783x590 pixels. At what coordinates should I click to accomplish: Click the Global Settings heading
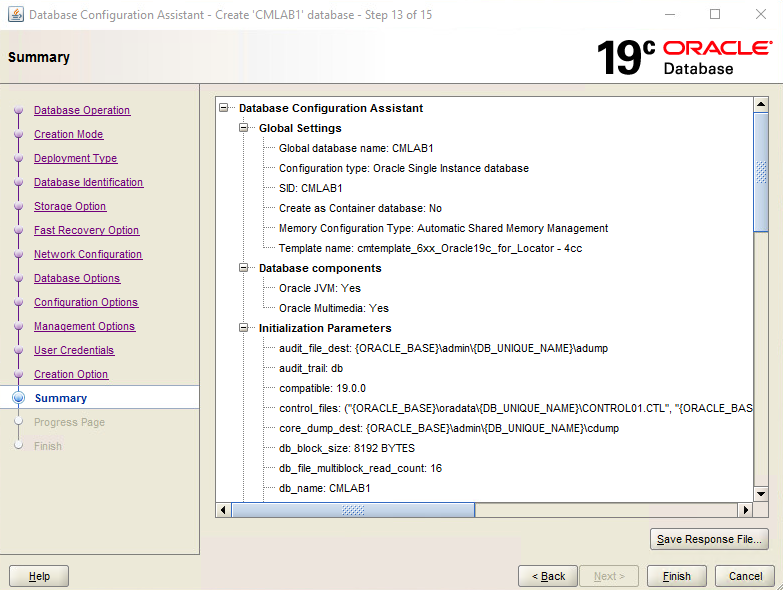300,128
